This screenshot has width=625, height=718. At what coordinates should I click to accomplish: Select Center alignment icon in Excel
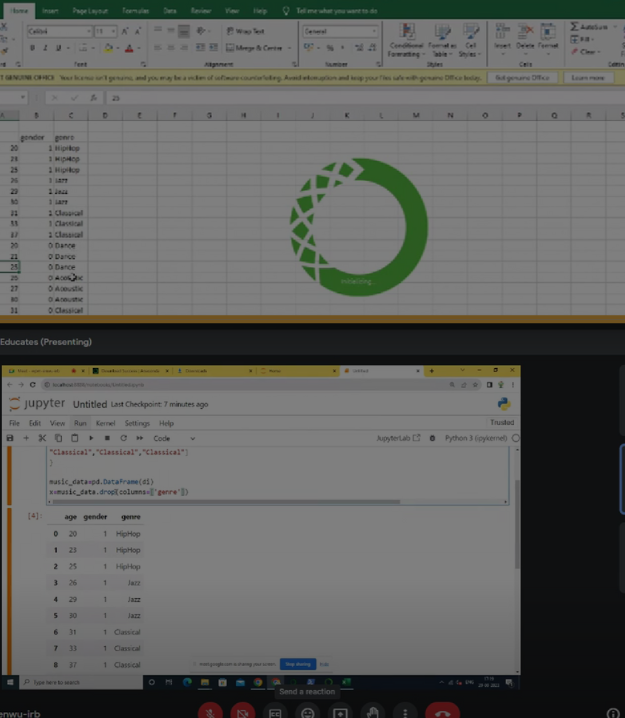pos(170,48)
